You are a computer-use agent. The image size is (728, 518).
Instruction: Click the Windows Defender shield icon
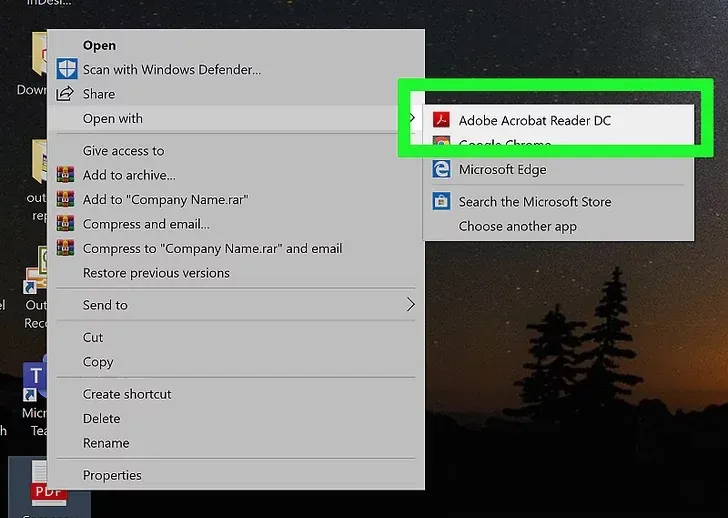[66, 69]
